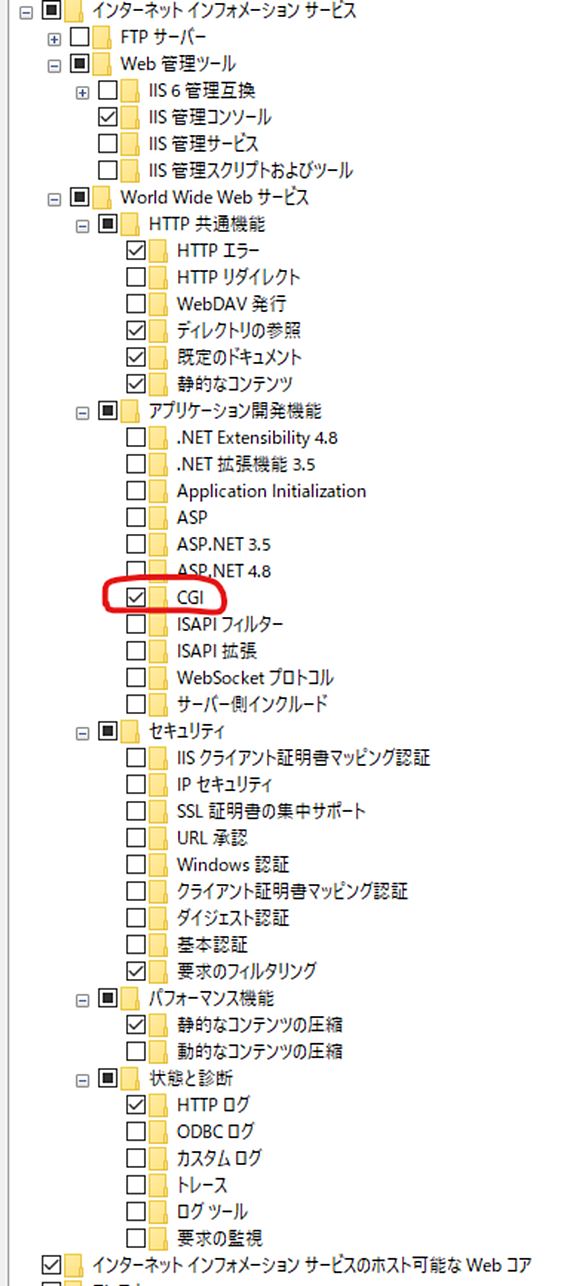
Task: Enable Windows 認証 checkbox
Action: click(x=136, y=865)
